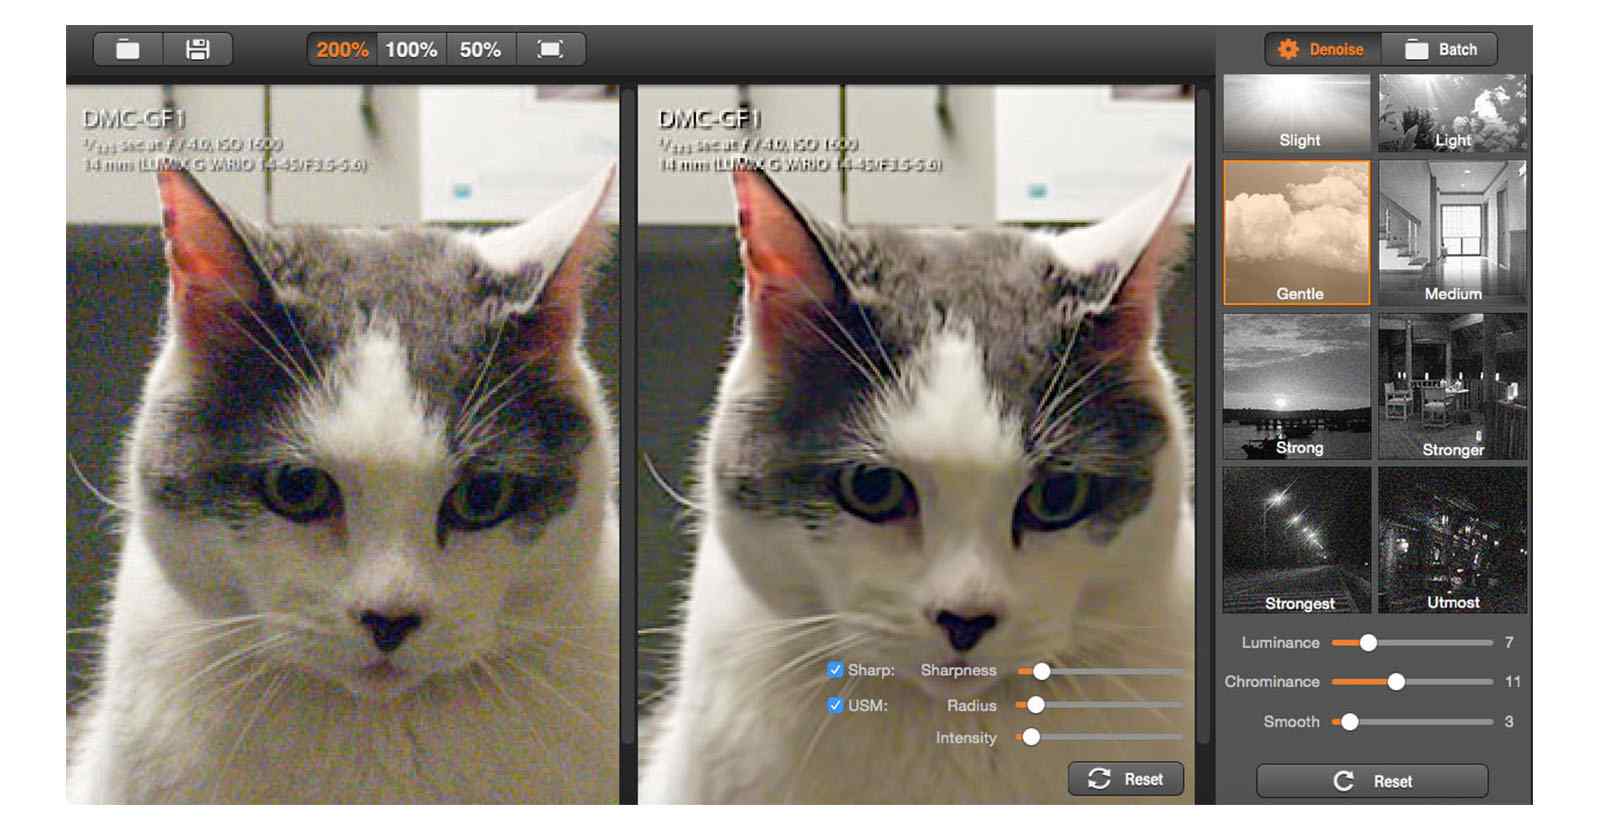Adjust the Radius slider handle
This screenshot has height=830, width=1600.
1036,705
